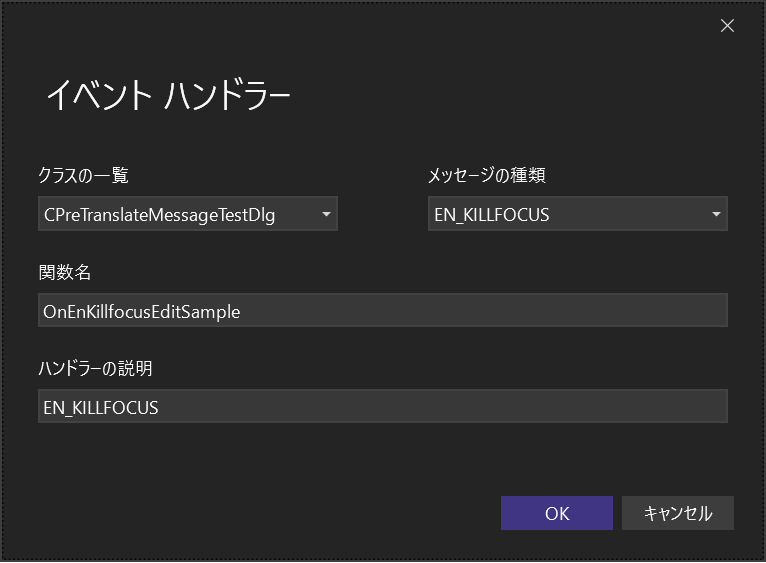Click the arrow on the EN_KILLFOCUS dropdown
This screenshot has height=563, width=766.
point(716,214)
